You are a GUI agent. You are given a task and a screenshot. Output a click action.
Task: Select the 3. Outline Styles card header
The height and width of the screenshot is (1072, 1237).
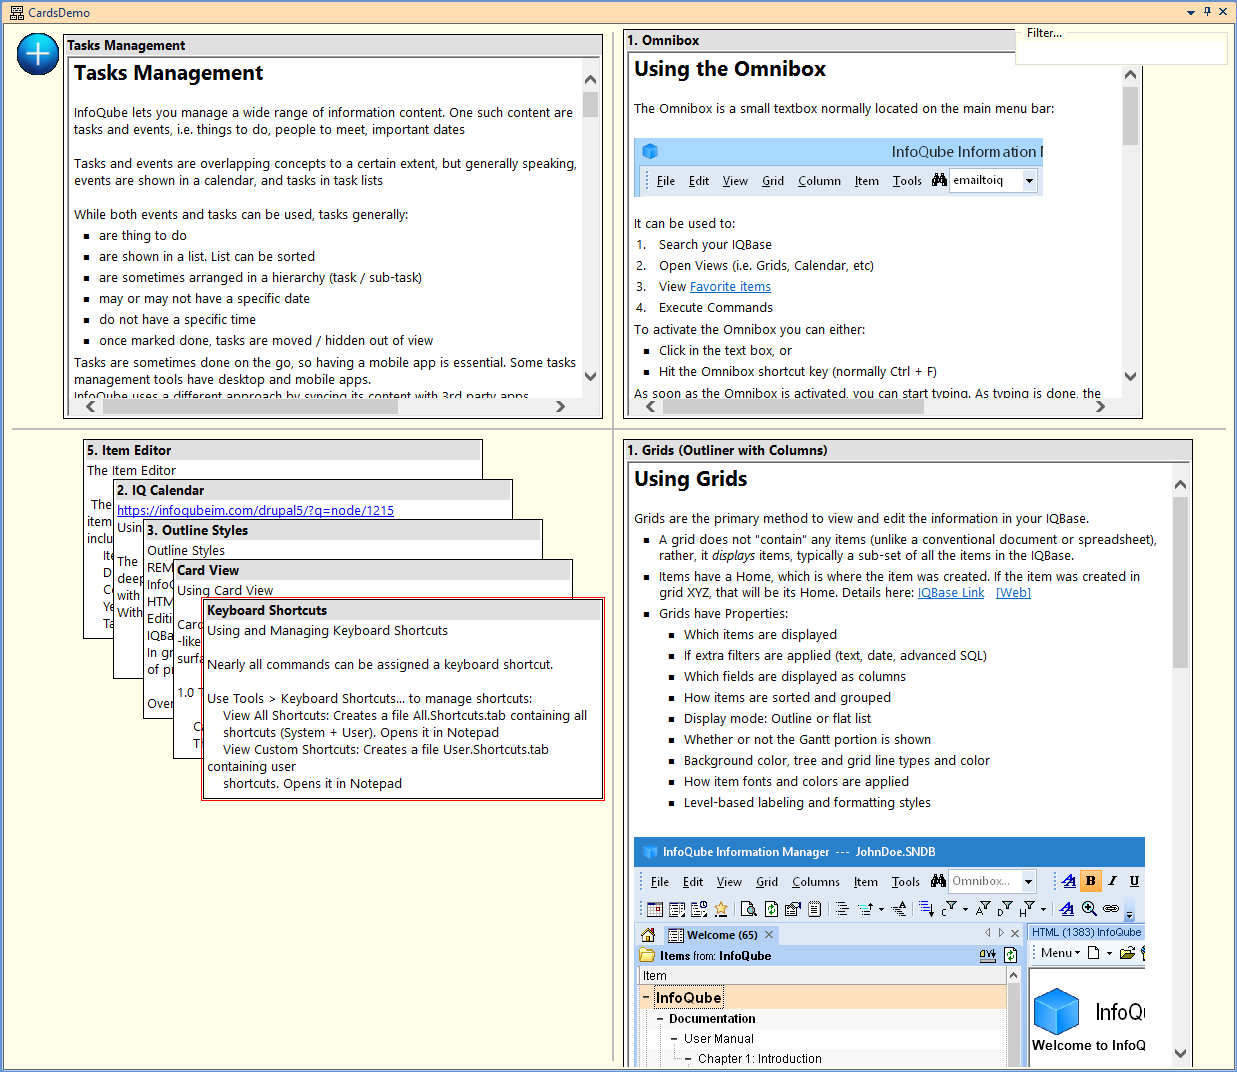pyautogui.click(x=343, y=531)
